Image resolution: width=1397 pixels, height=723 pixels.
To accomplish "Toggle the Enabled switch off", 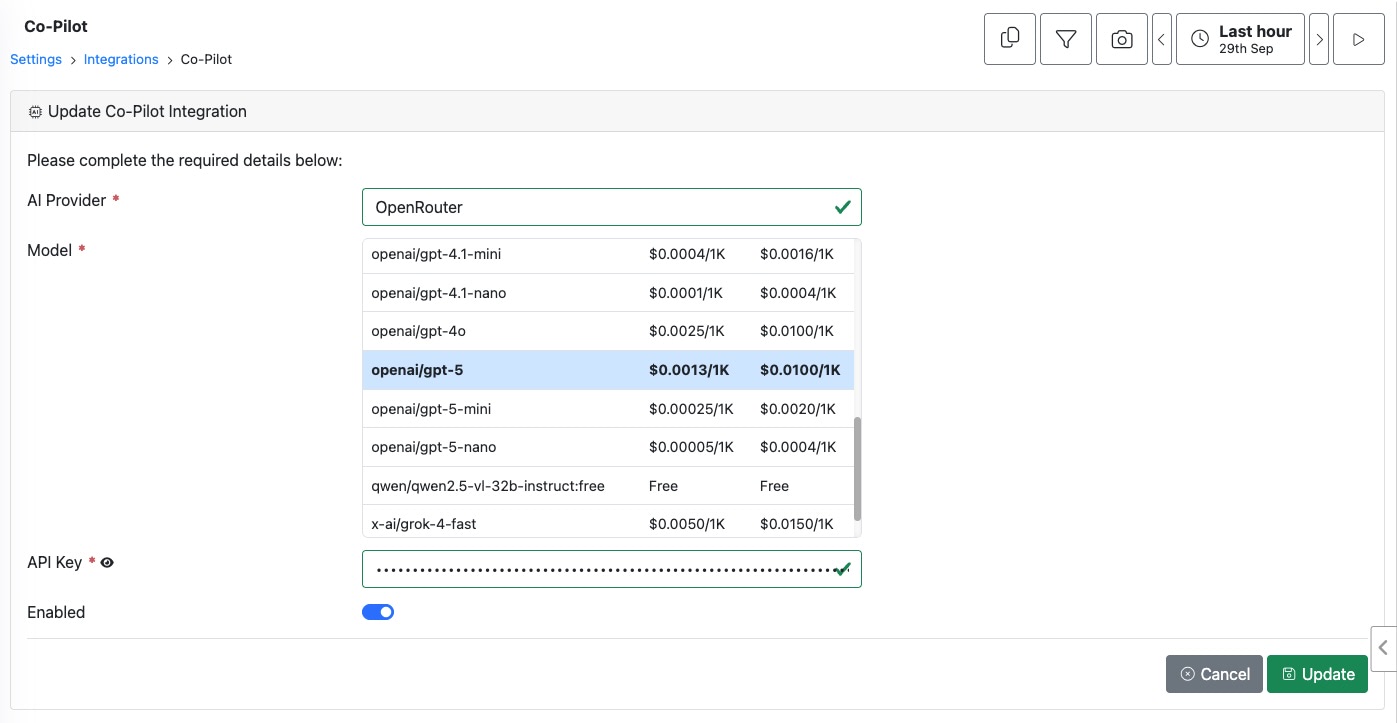I will tap(378, 612).
